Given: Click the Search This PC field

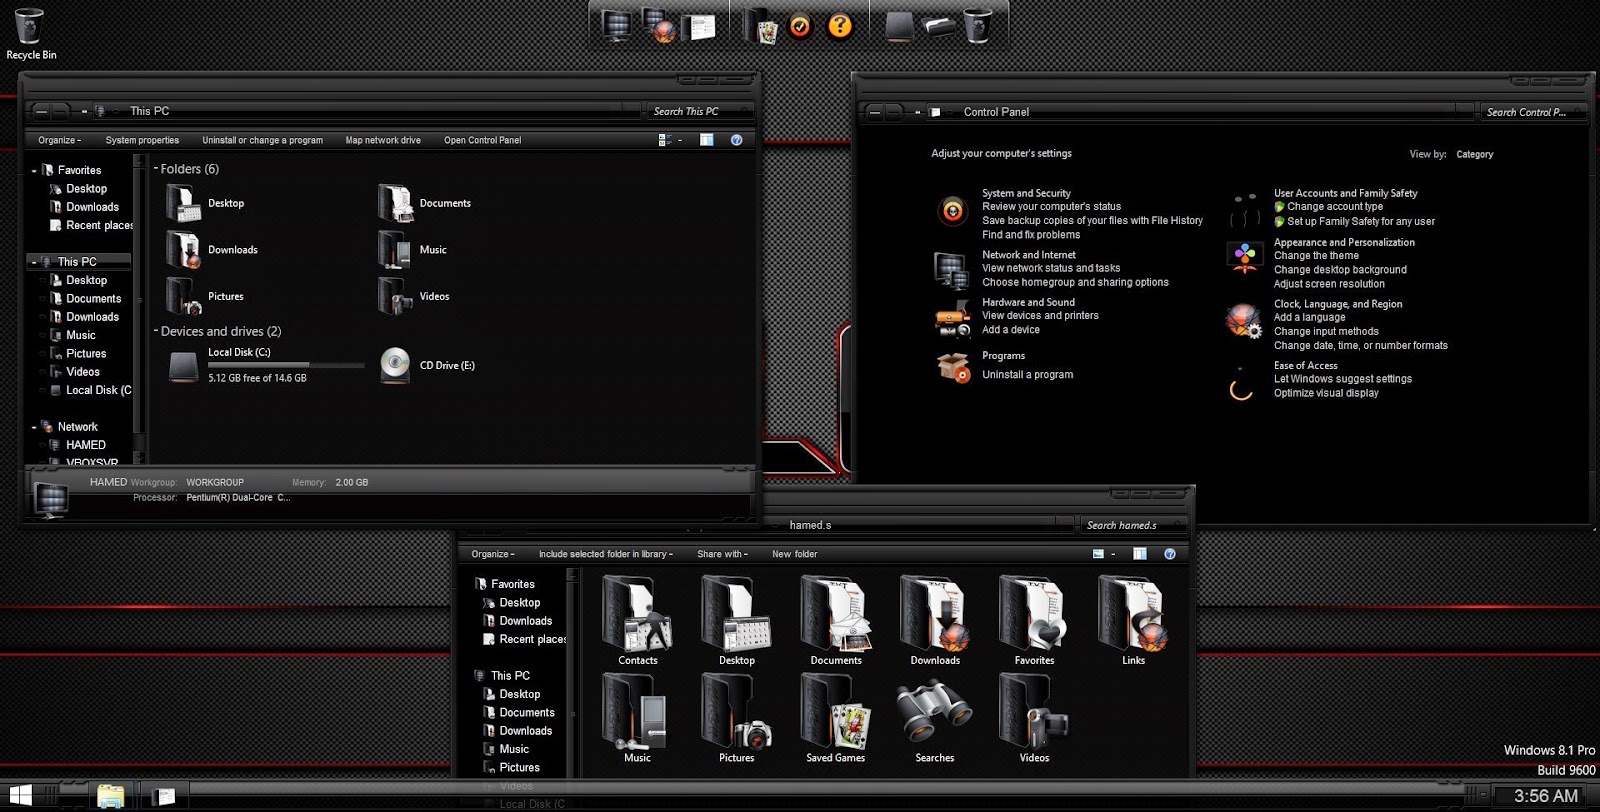Looking at the screenshot, I should 698,111.
